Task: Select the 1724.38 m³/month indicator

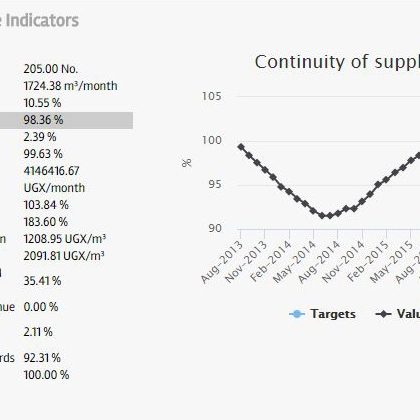Action: coord(70,86)
